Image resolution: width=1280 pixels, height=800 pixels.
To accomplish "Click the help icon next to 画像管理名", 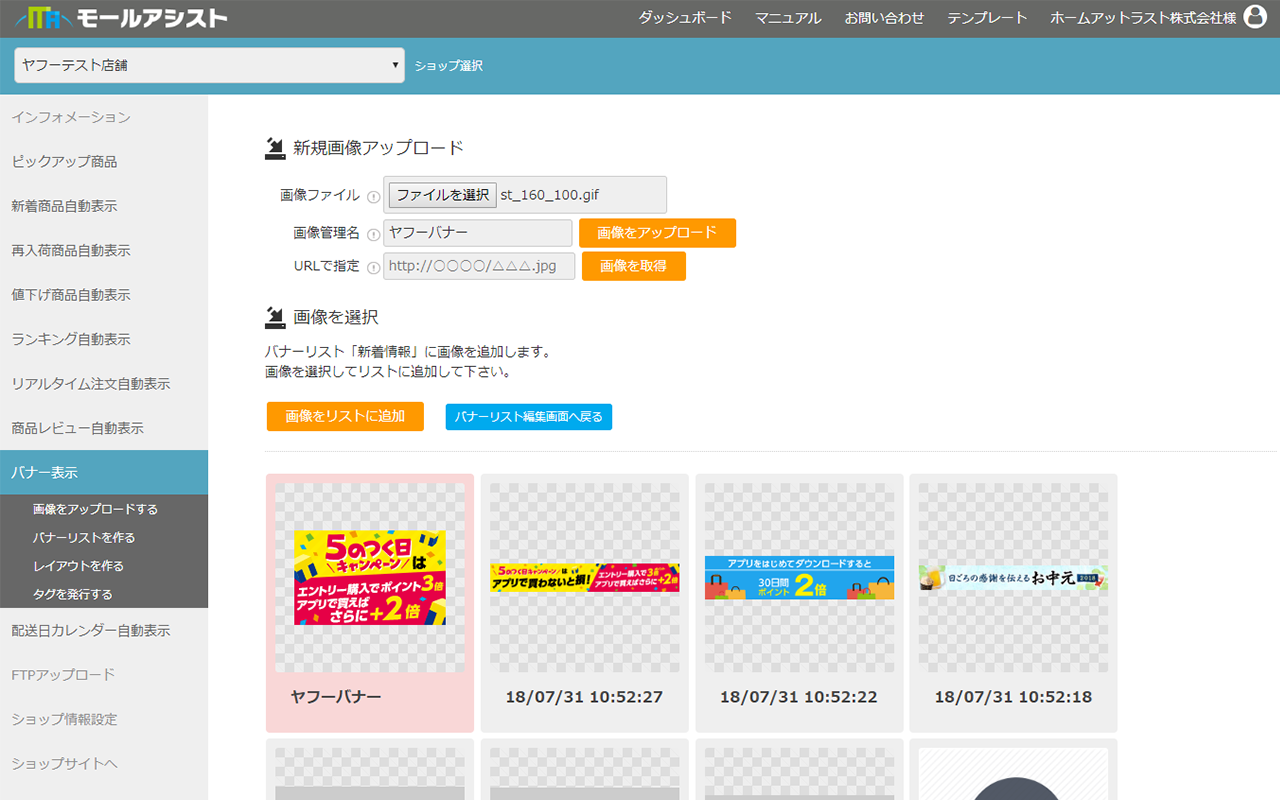I will click(374, 234).
